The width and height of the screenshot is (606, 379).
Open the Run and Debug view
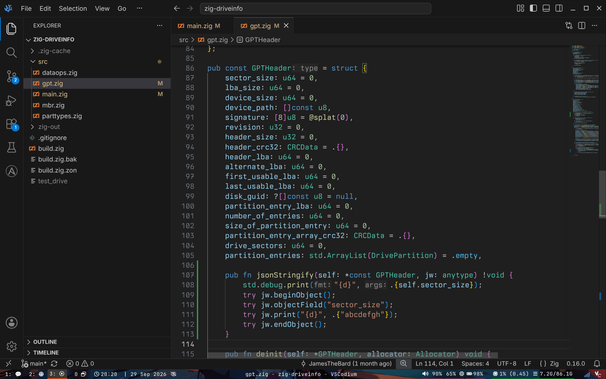coord(11,100)
